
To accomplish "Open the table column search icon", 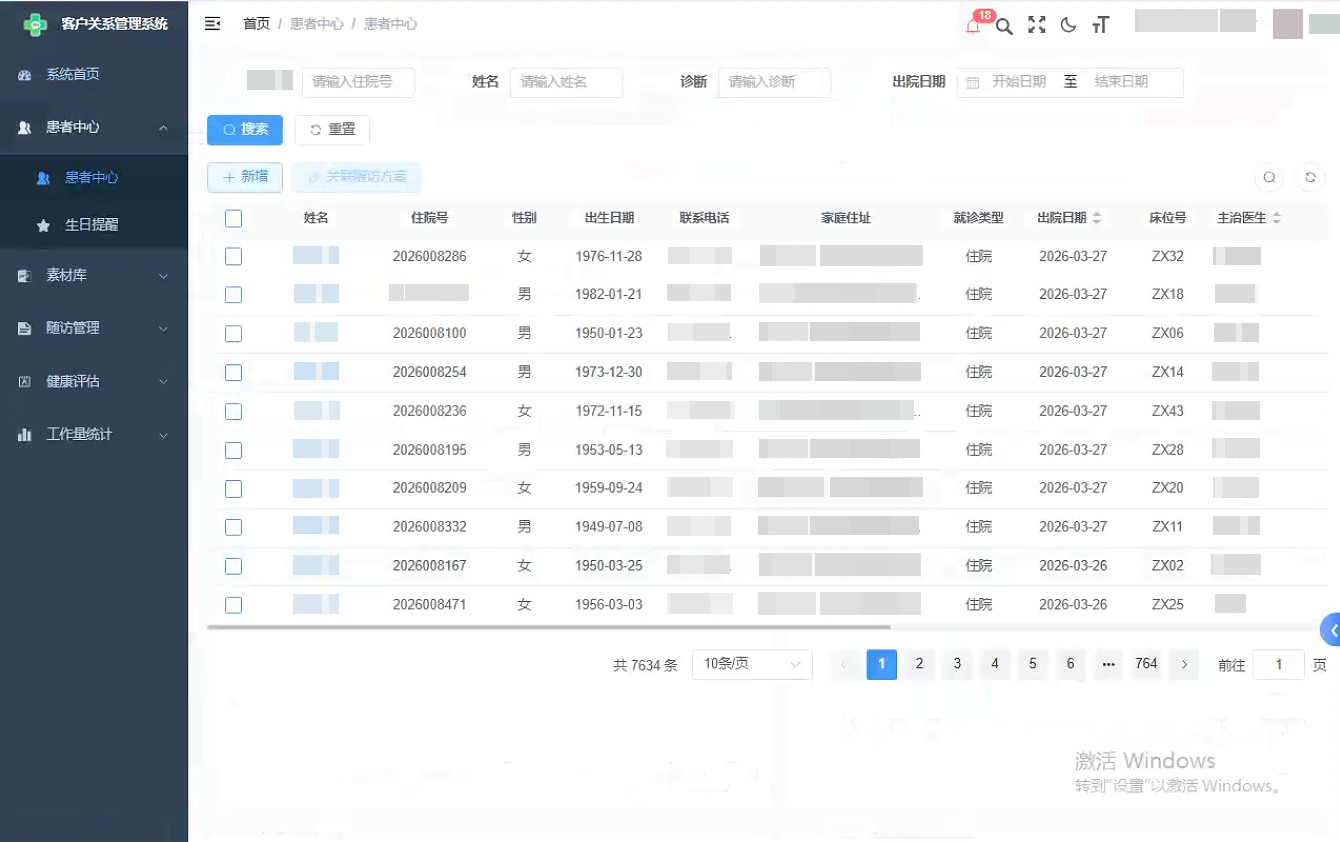I will pos(1269,177).
